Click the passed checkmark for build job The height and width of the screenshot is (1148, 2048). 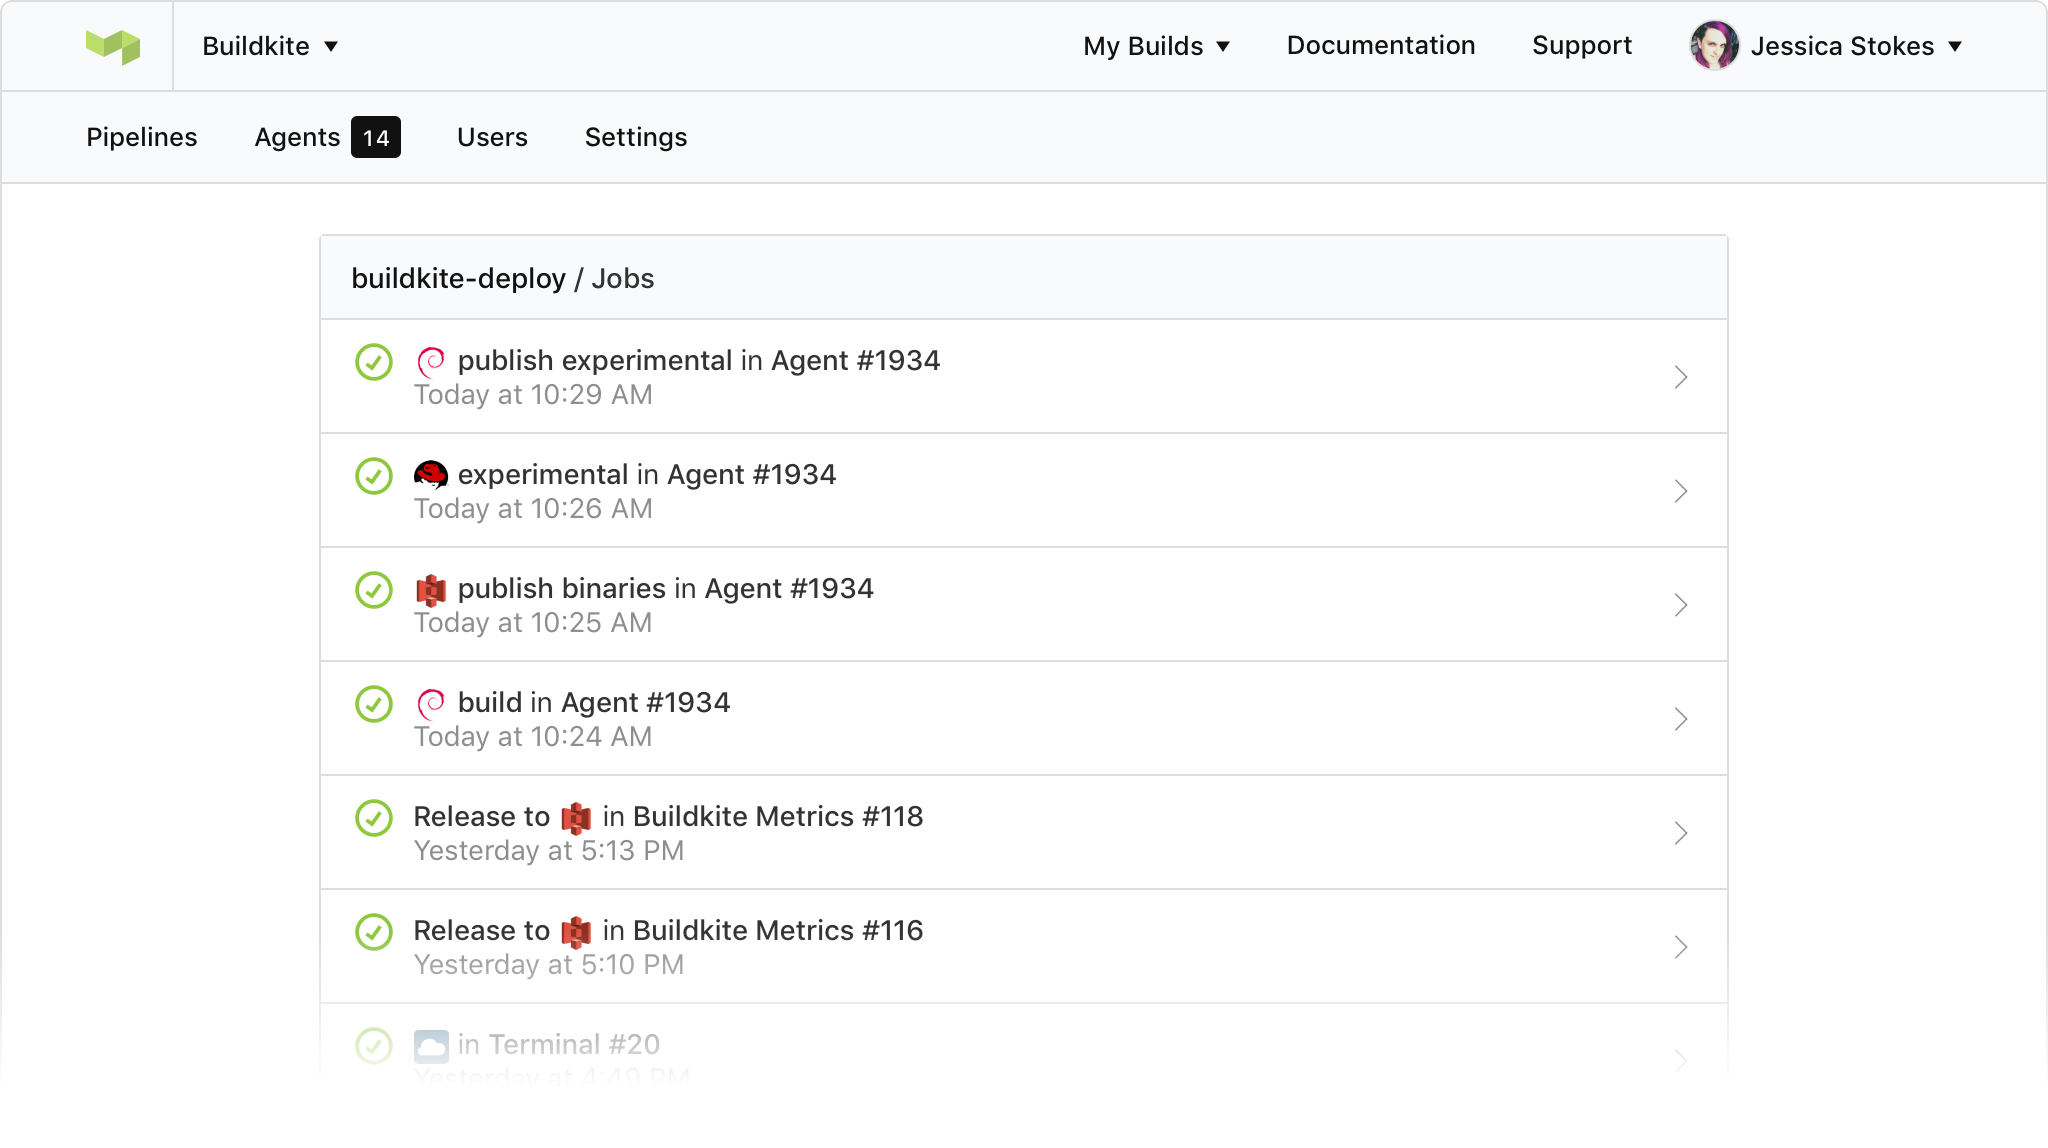pos(374,704)
